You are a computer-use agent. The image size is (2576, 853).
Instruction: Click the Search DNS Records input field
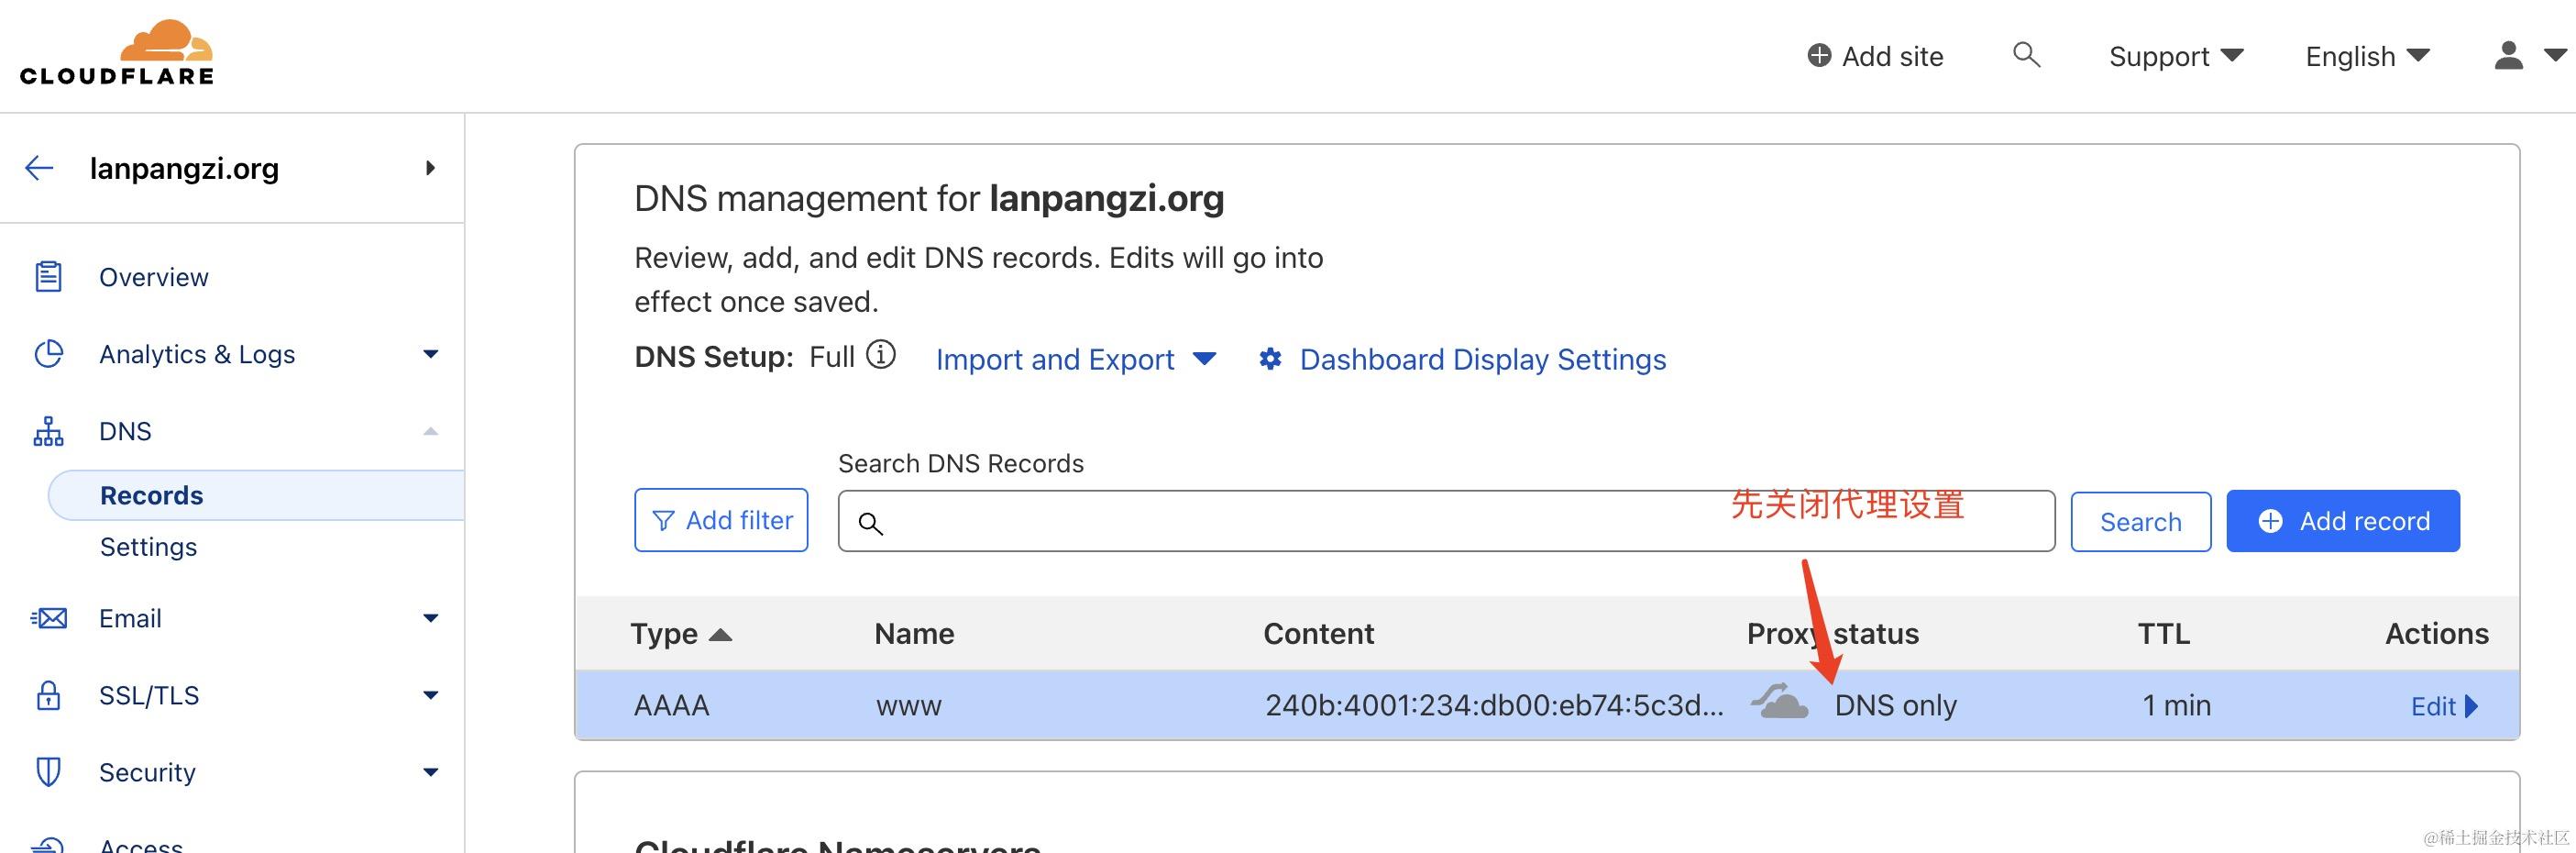point(1445,521)
